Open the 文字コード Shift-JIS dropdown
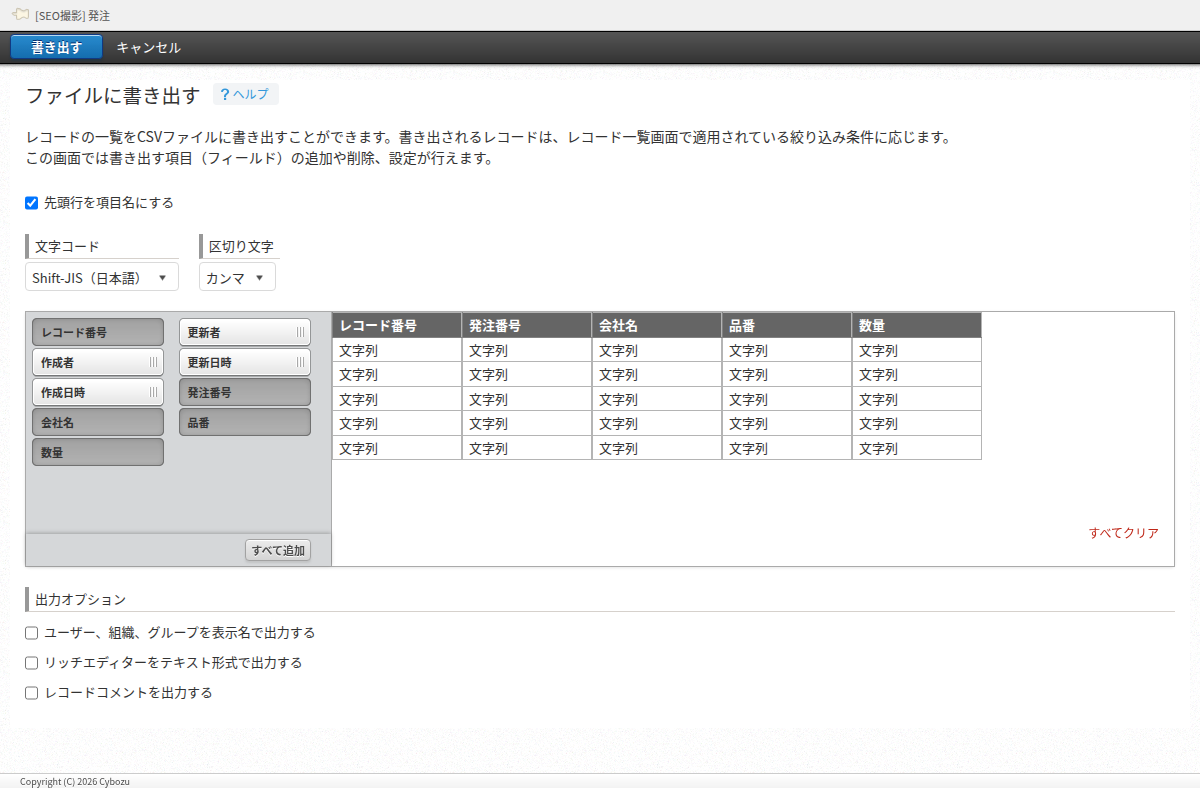Image resolution: width=1200 pixels, height=788 pixels. 102,277
